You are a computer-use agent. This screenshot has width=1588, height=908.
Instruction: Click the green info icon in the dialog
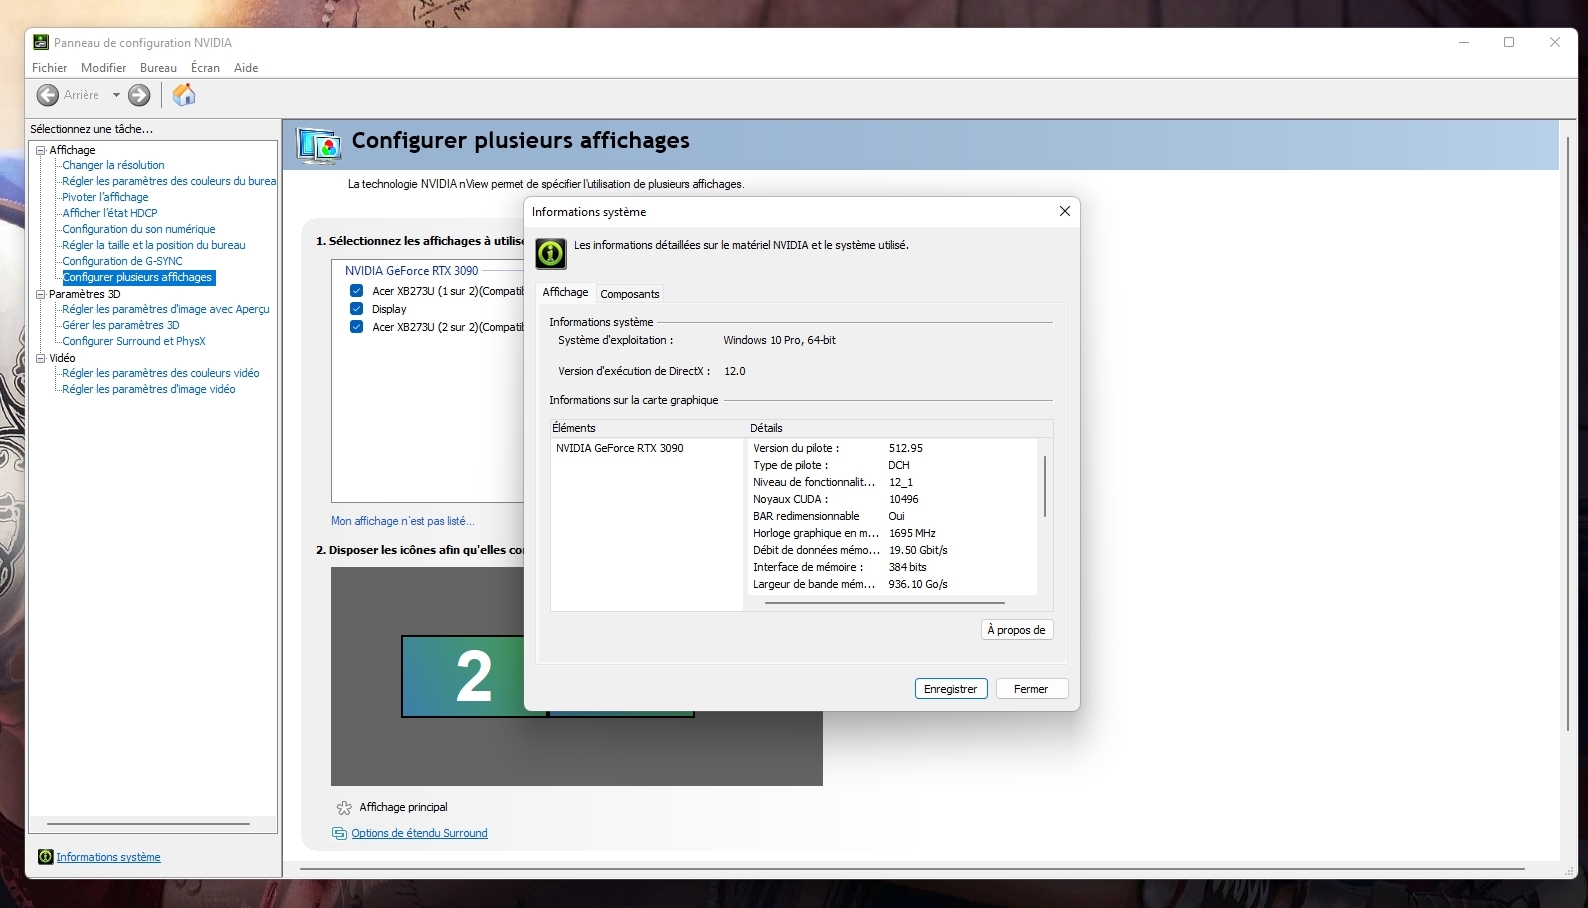tap(551, 253)
